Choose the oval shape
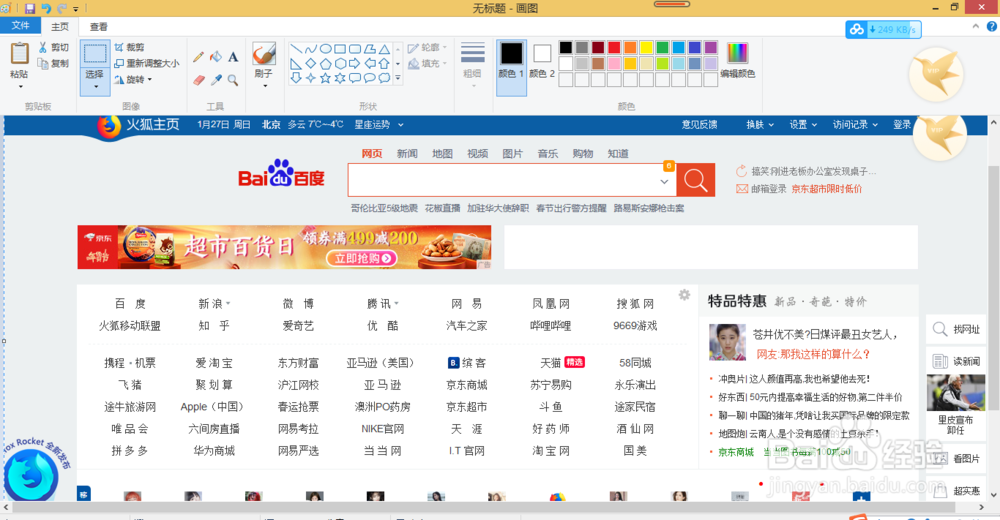The height and width of the screenshot is (520, 1000). [x=325, y=49]
